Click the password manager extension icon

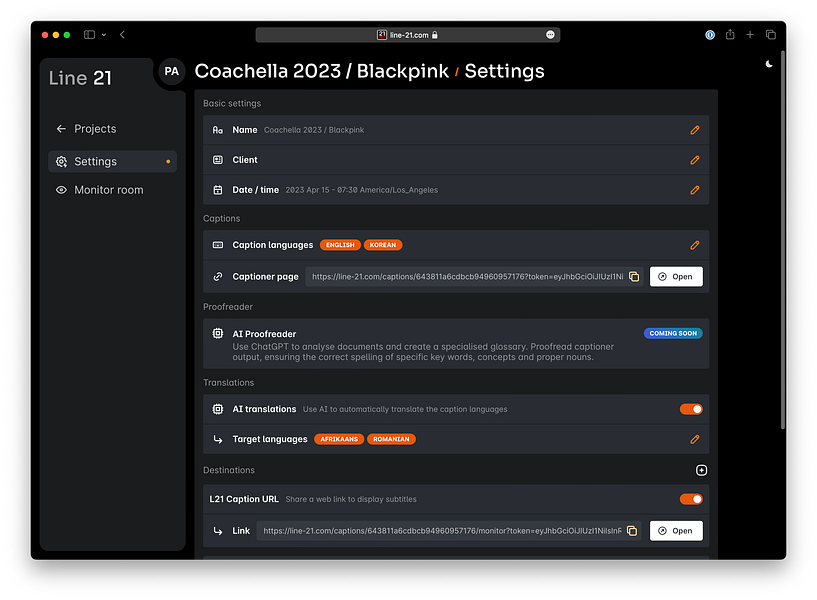710,34
